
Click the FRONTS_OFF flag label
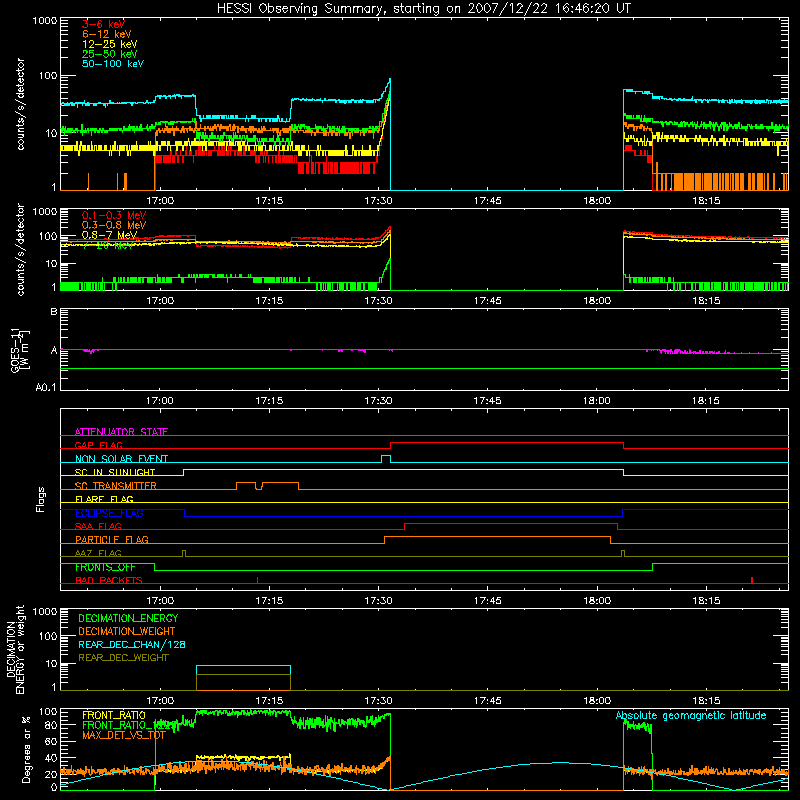105,567
